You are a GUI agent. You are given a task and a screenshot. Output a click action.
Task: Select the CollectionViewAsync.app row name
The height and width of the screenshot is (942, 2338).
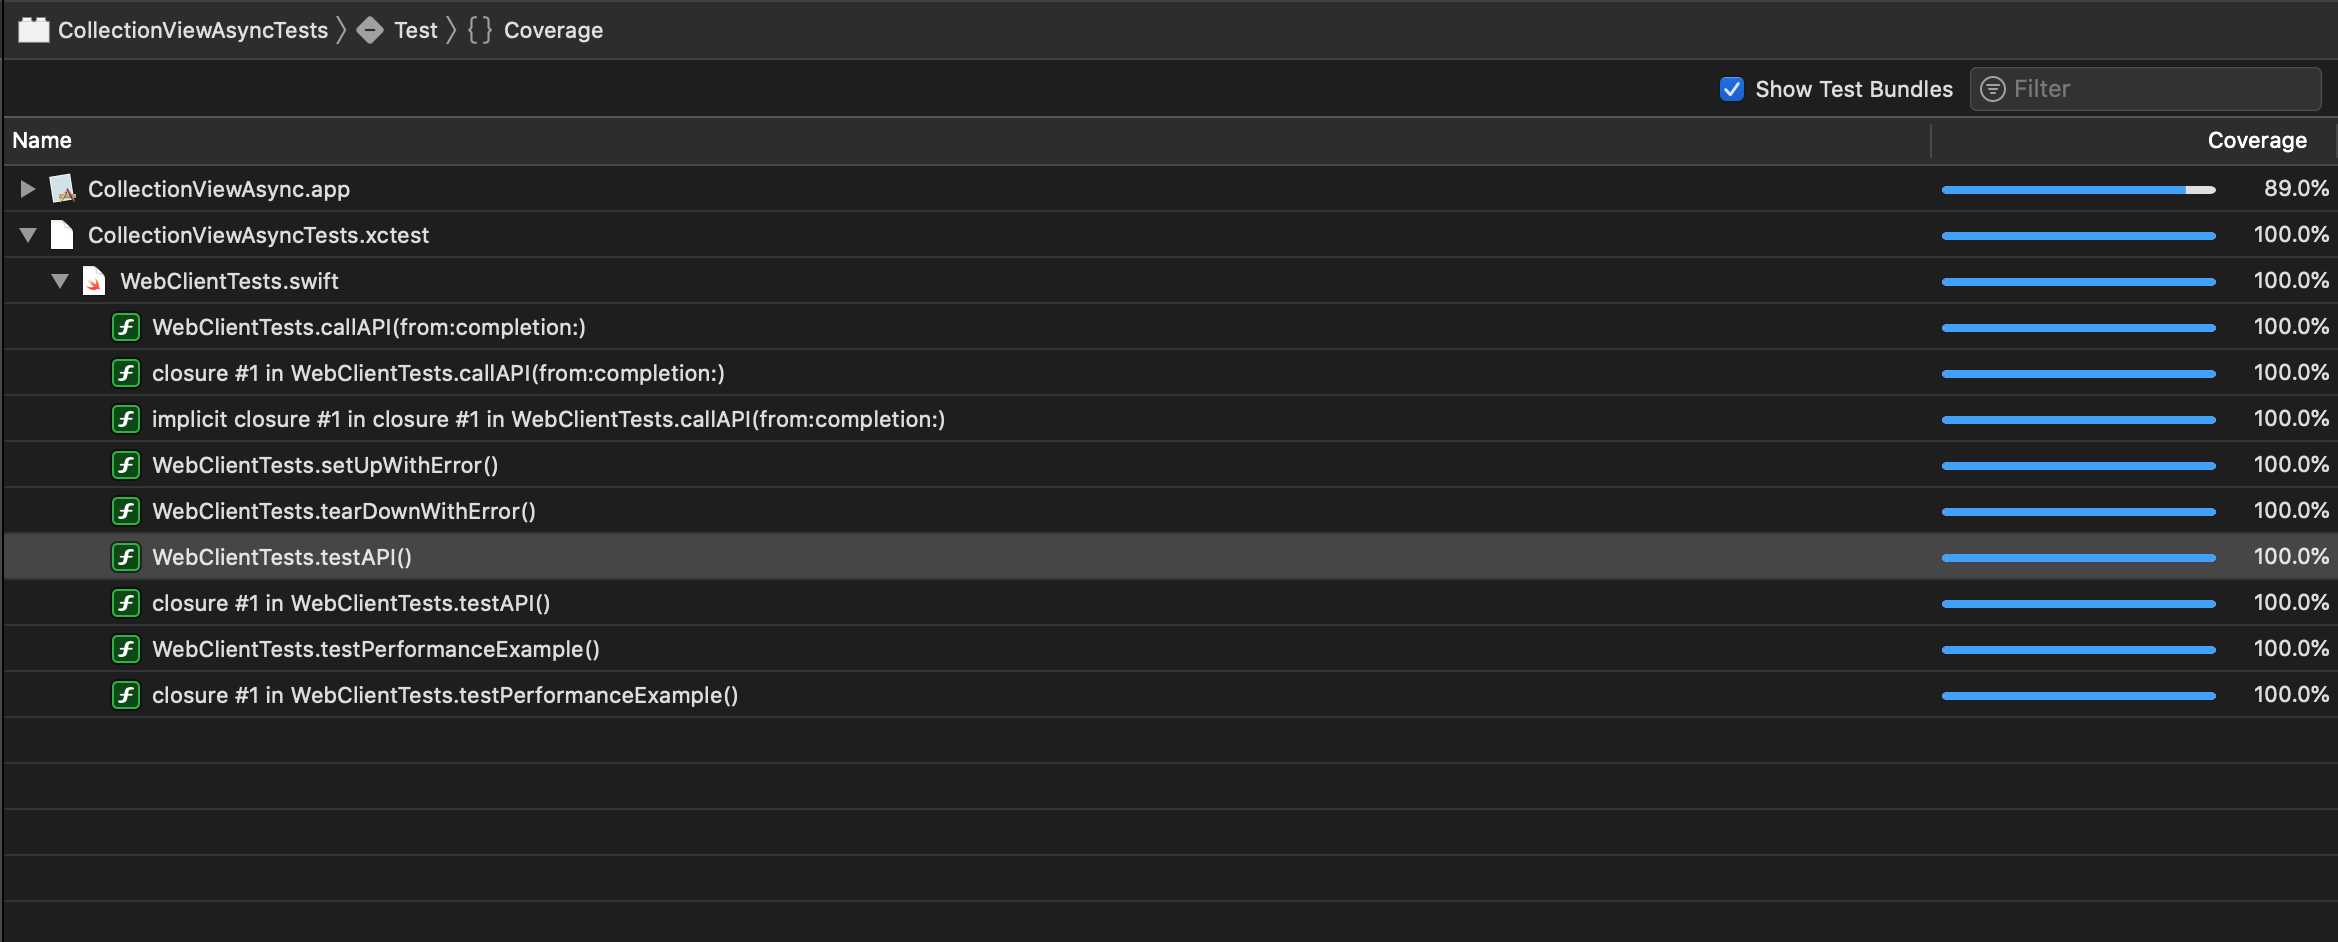219,189
